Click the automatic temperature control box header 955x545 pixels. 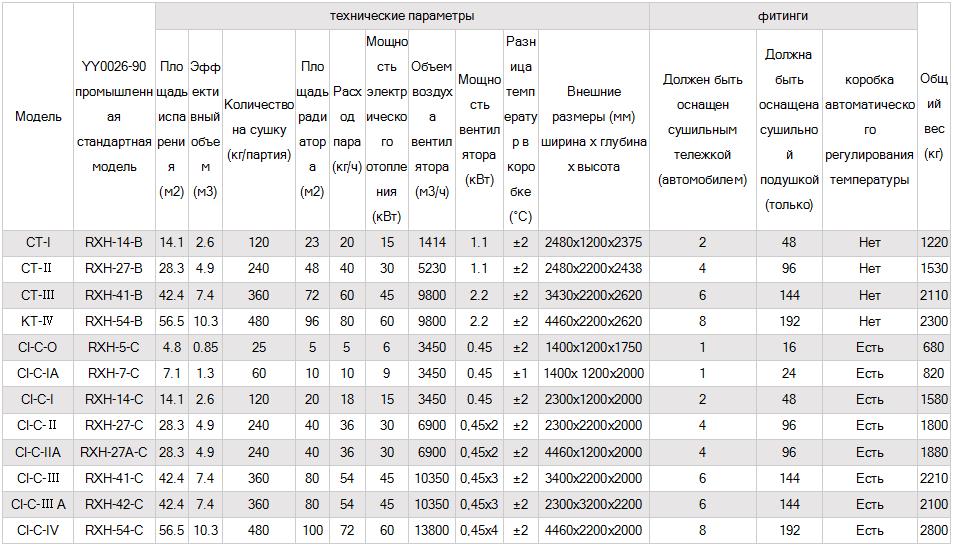869,129
